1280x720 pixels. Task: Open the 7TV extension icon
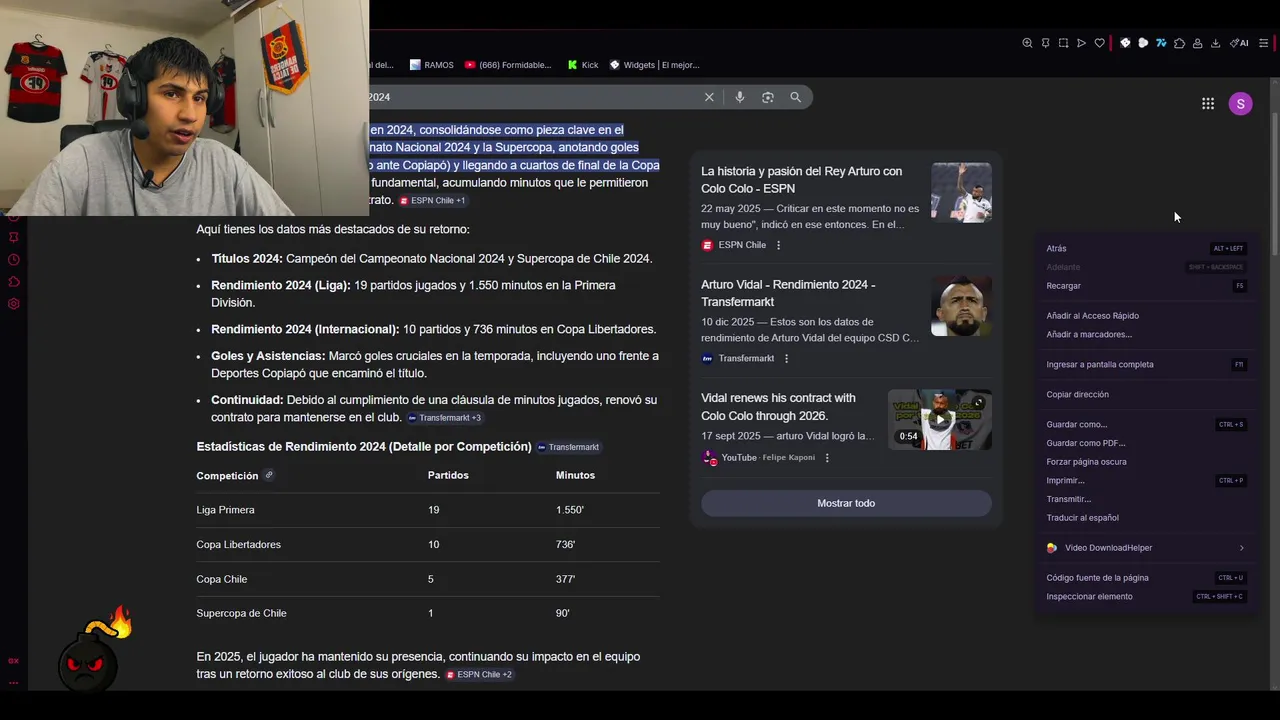pos(1161,43)
